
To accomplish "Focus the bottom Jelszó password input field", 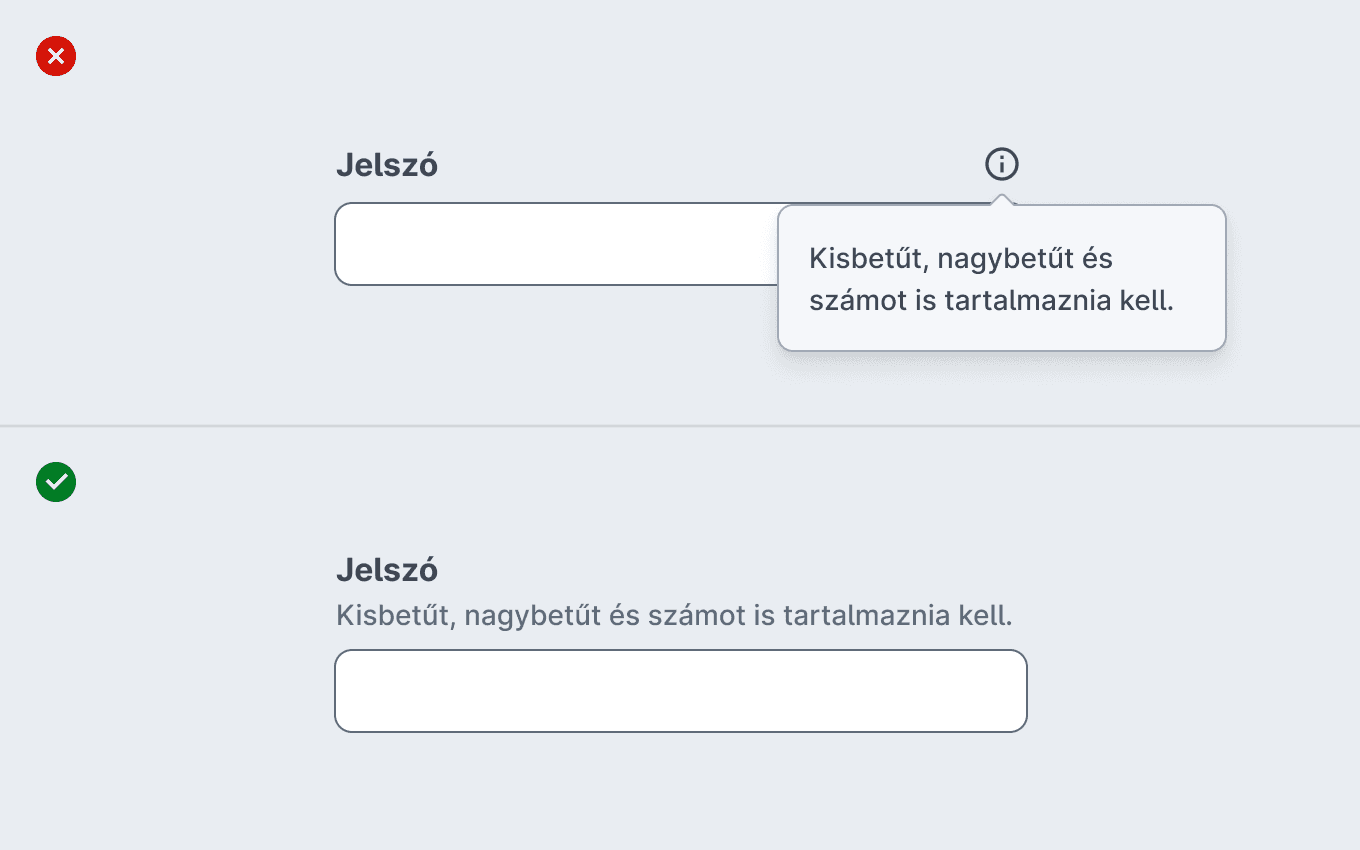I will point(681,691).
